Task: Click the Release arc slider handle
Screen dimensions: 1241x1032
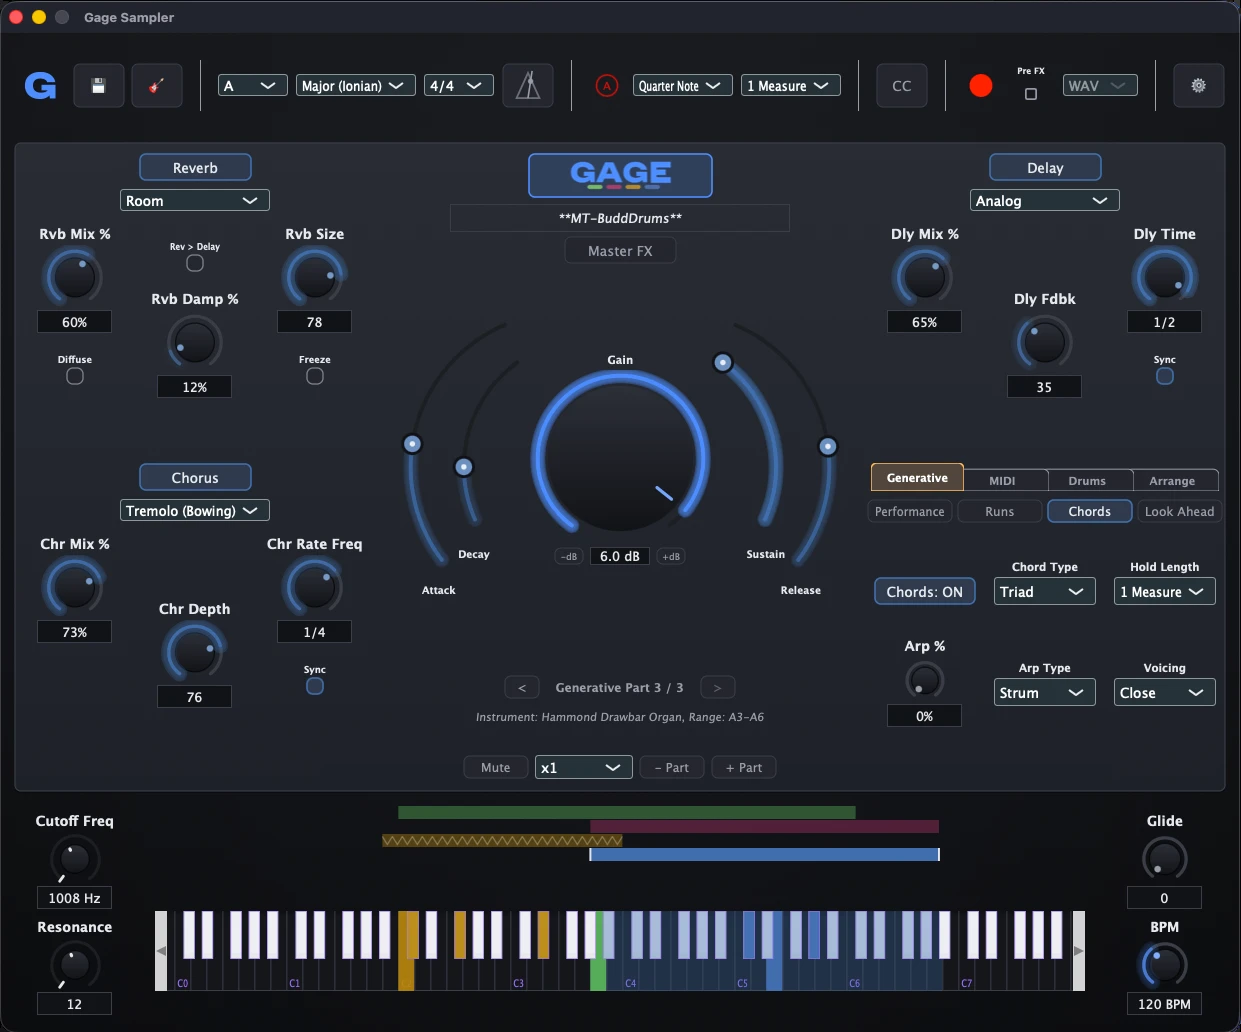Action: point(828,447)
